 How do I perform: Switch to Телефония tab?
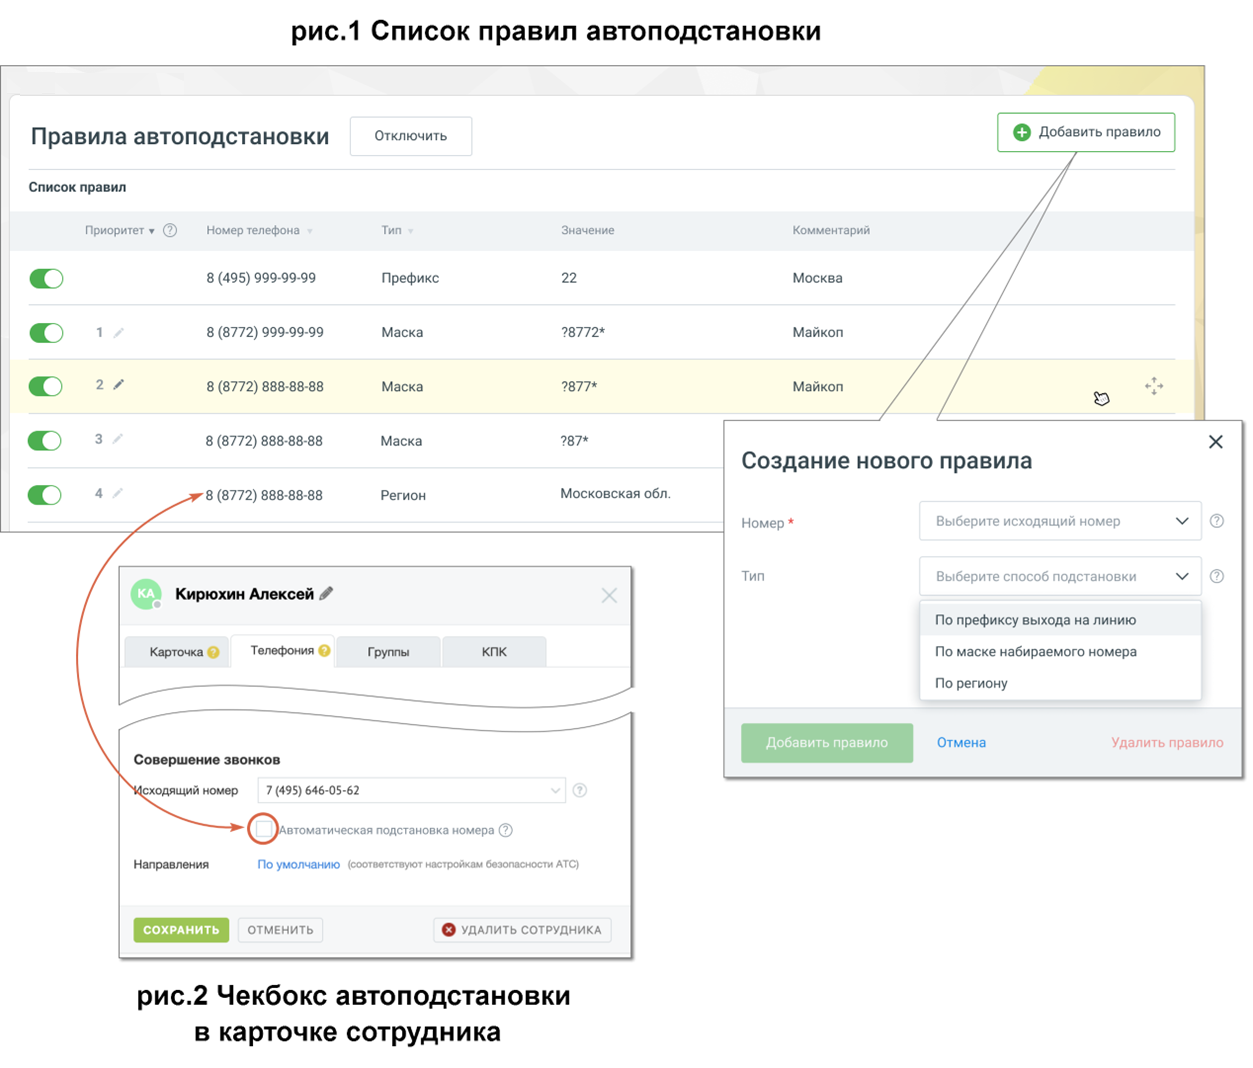[282, 651]
